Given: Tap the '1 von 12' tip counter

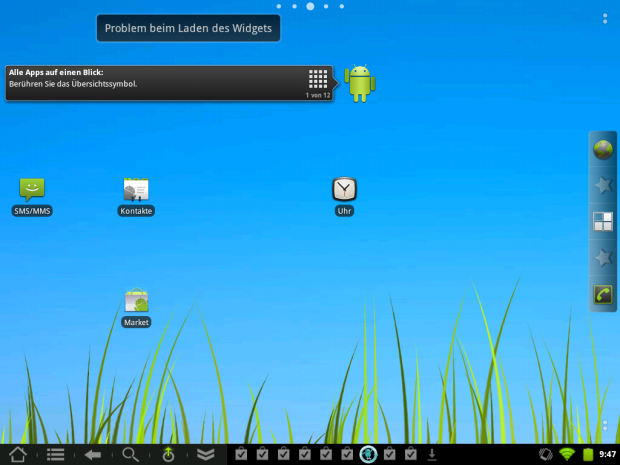Looking at the screenshot, I should click(318, 95).
